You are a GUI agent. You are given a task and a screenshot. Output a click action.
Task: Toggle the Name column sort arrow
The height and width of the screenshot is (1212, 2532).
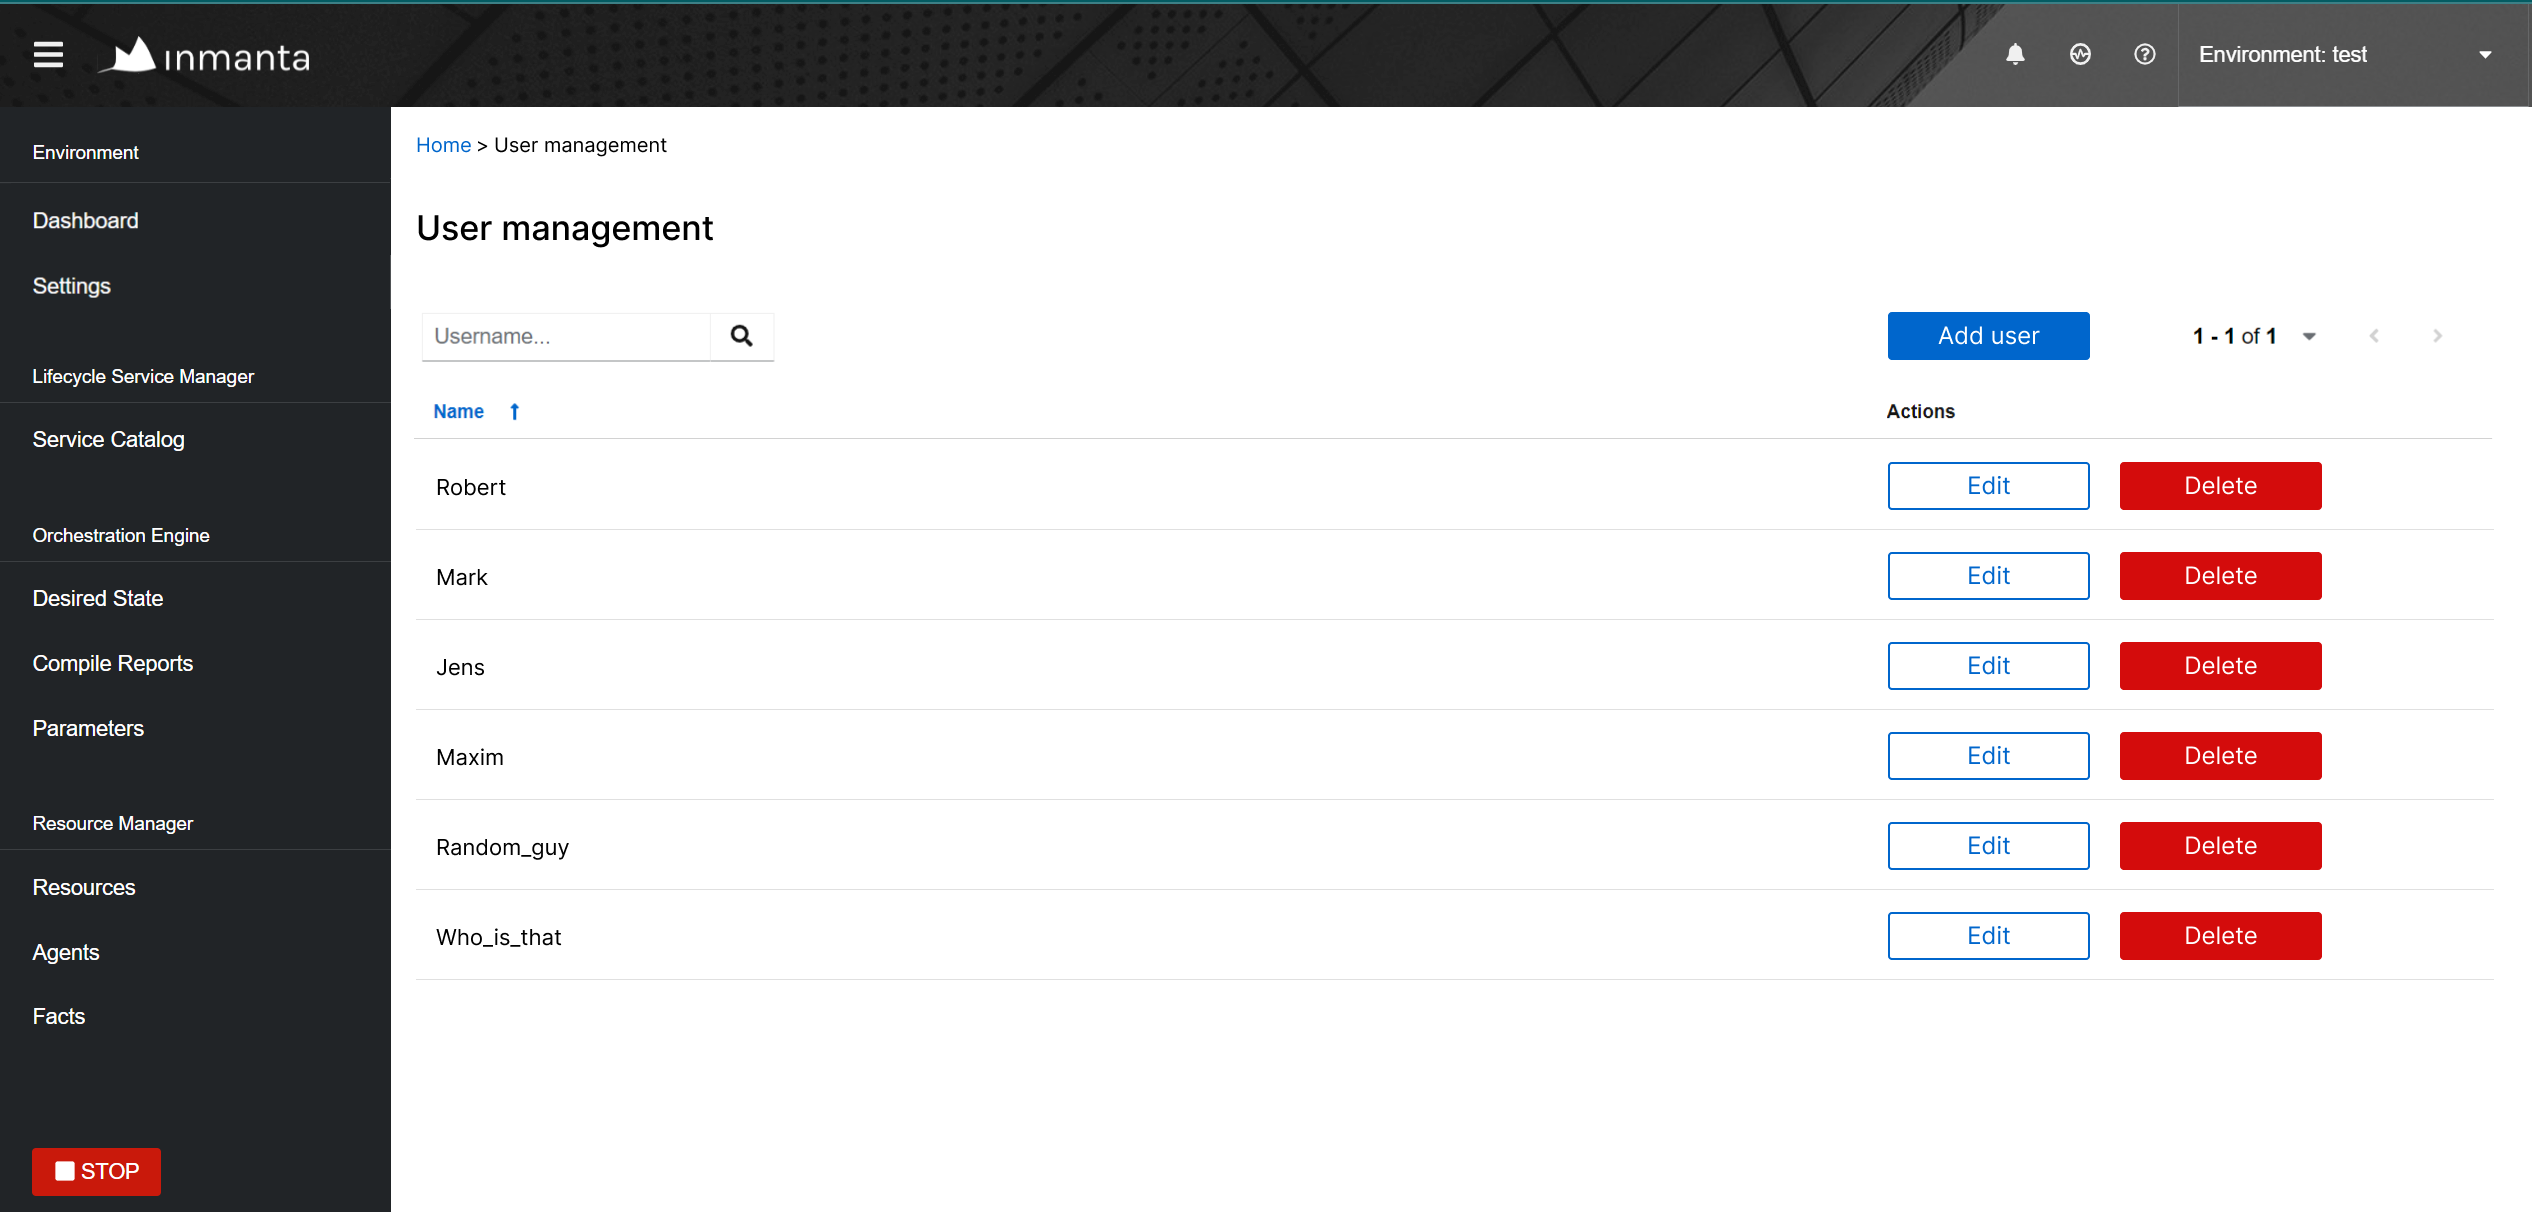pos(513,411)
